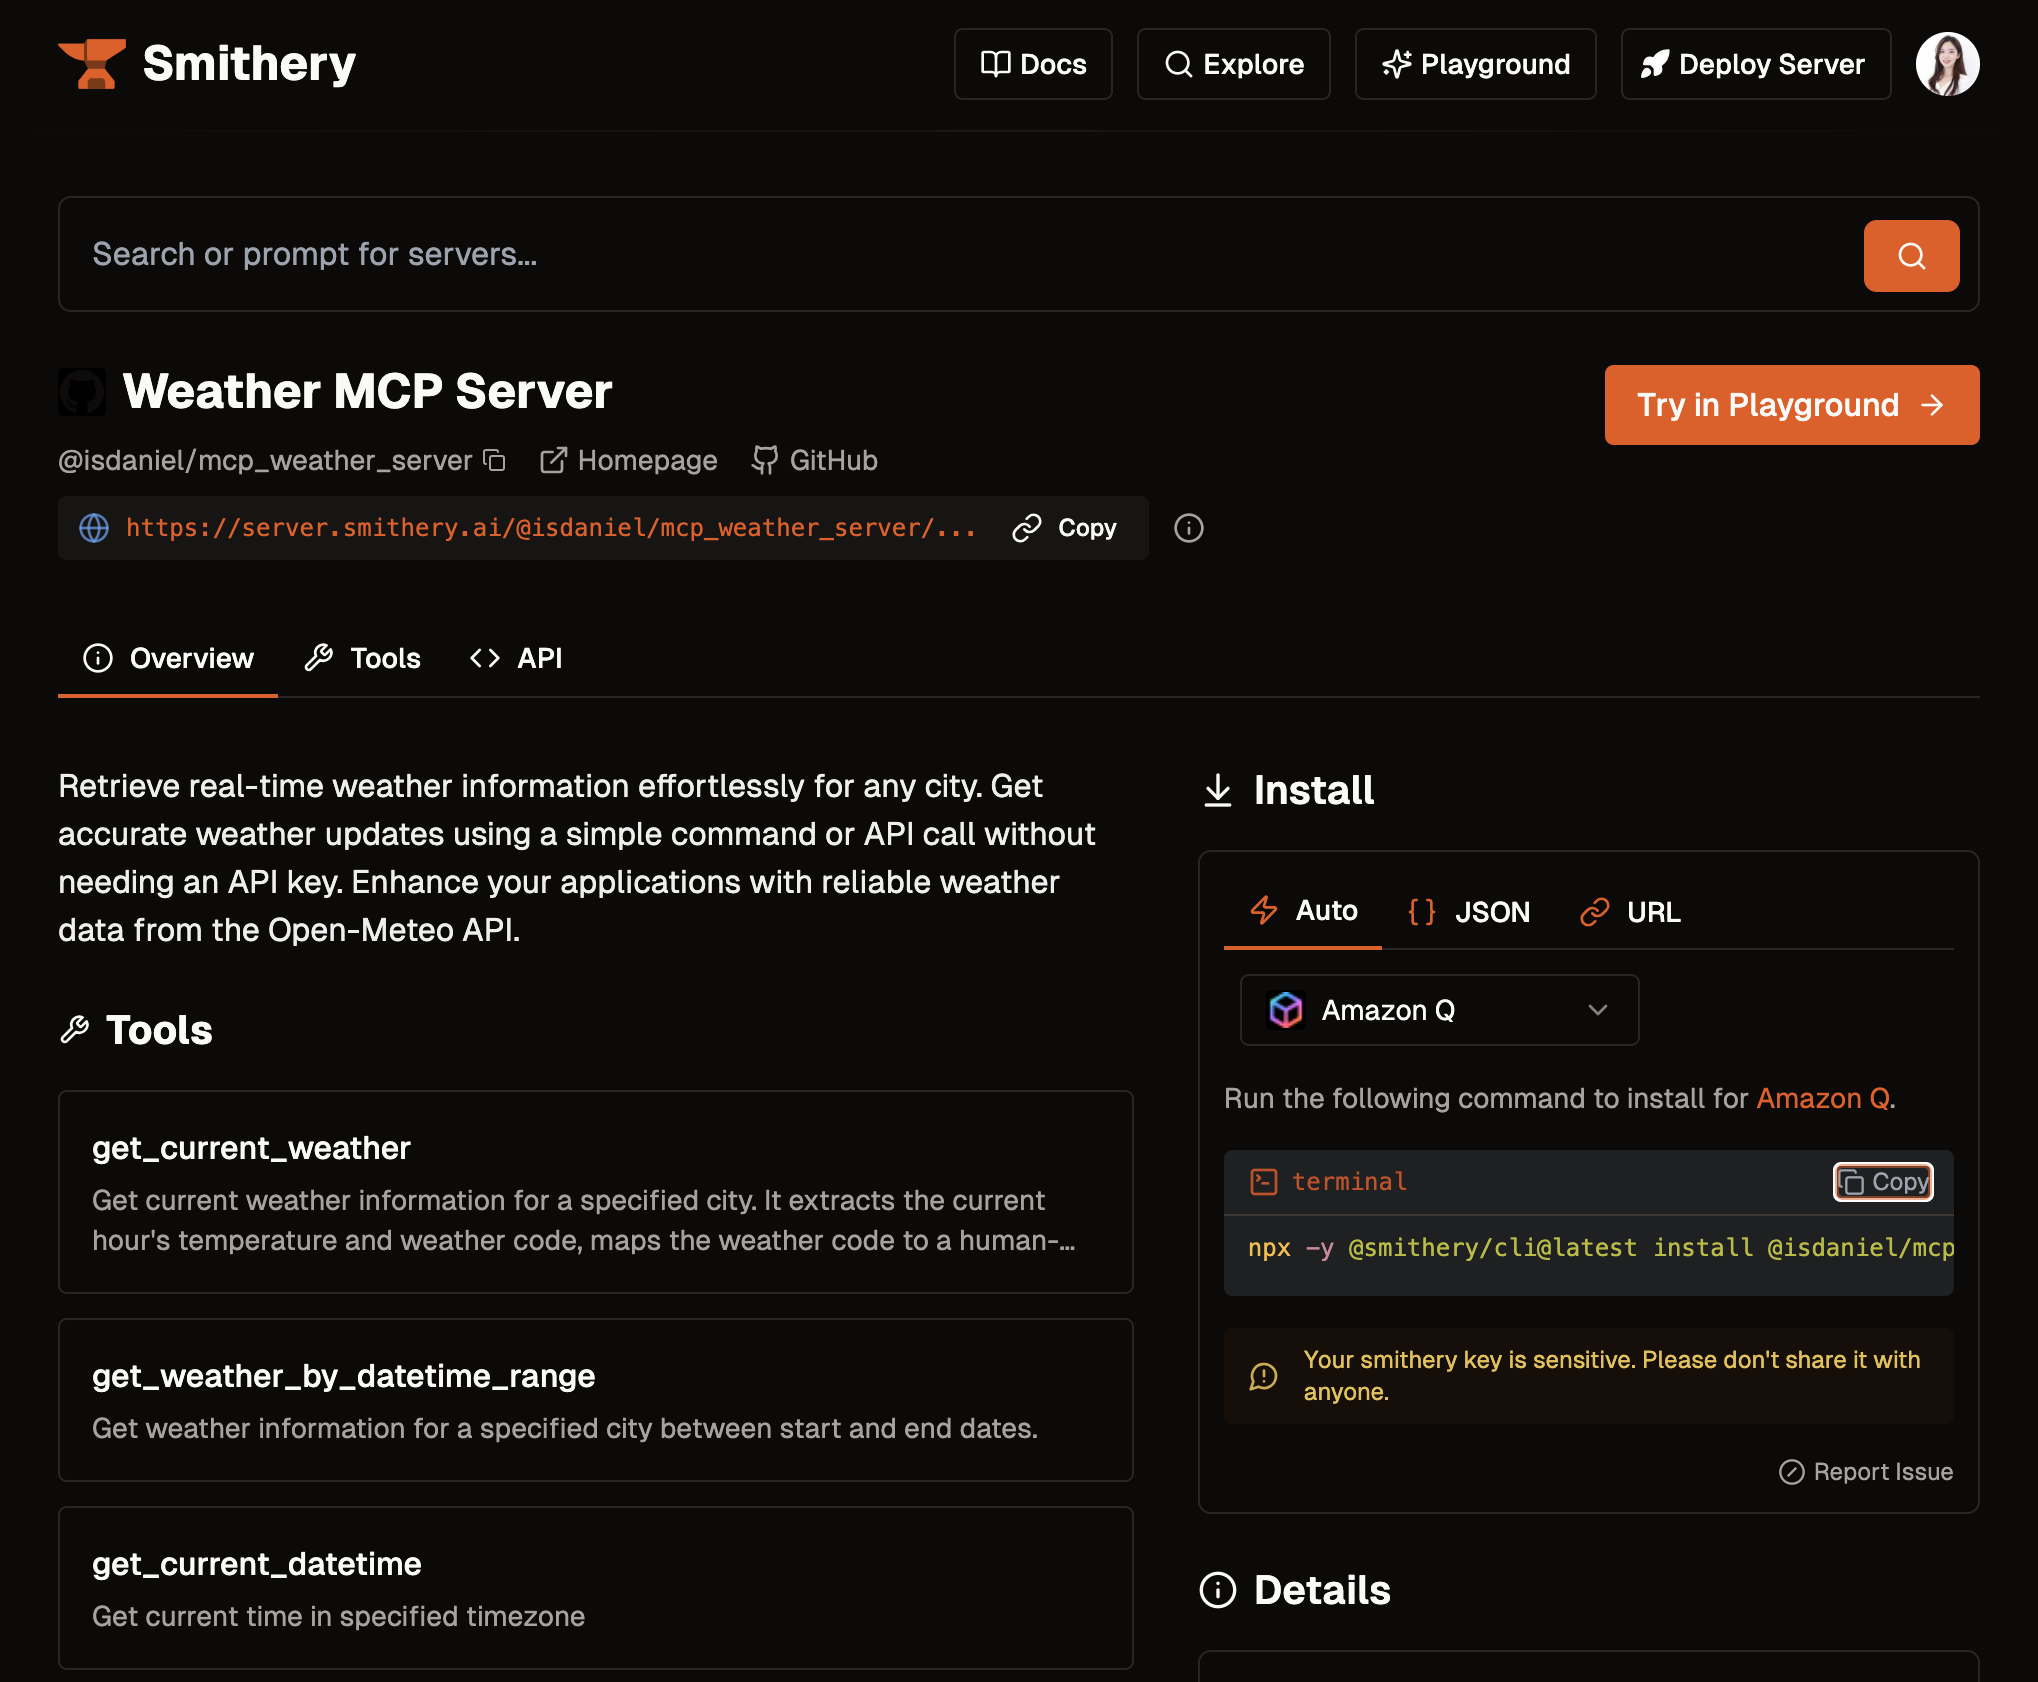This screenshot has width=2038, height=1682.
Task: Click the Weather MCP Server title
Action: [x=367, y=391]
